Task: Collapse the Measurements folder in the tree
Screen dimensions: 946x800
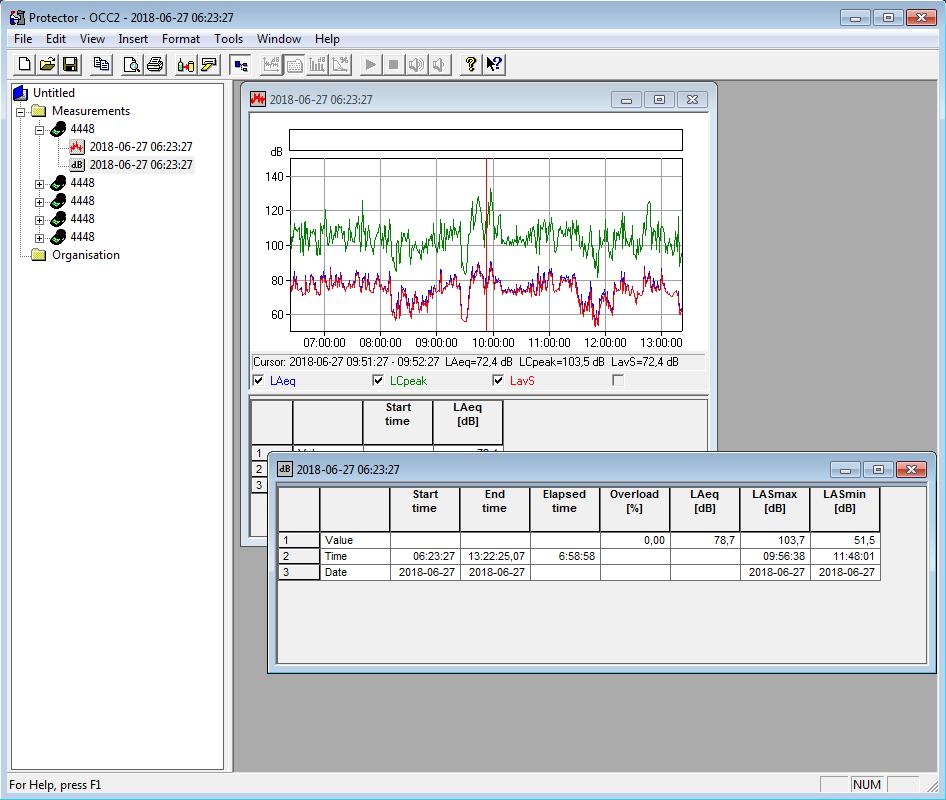Action: (x=21, y=112)
